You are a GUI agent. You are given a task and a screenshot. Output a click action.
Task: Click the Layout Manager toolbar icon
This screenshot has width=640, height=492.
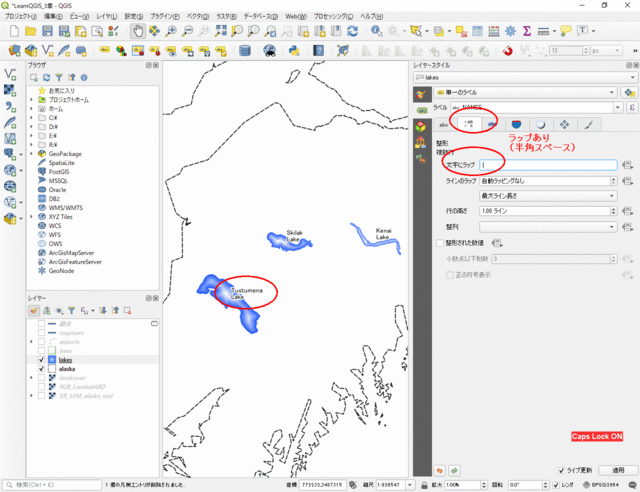97,31
